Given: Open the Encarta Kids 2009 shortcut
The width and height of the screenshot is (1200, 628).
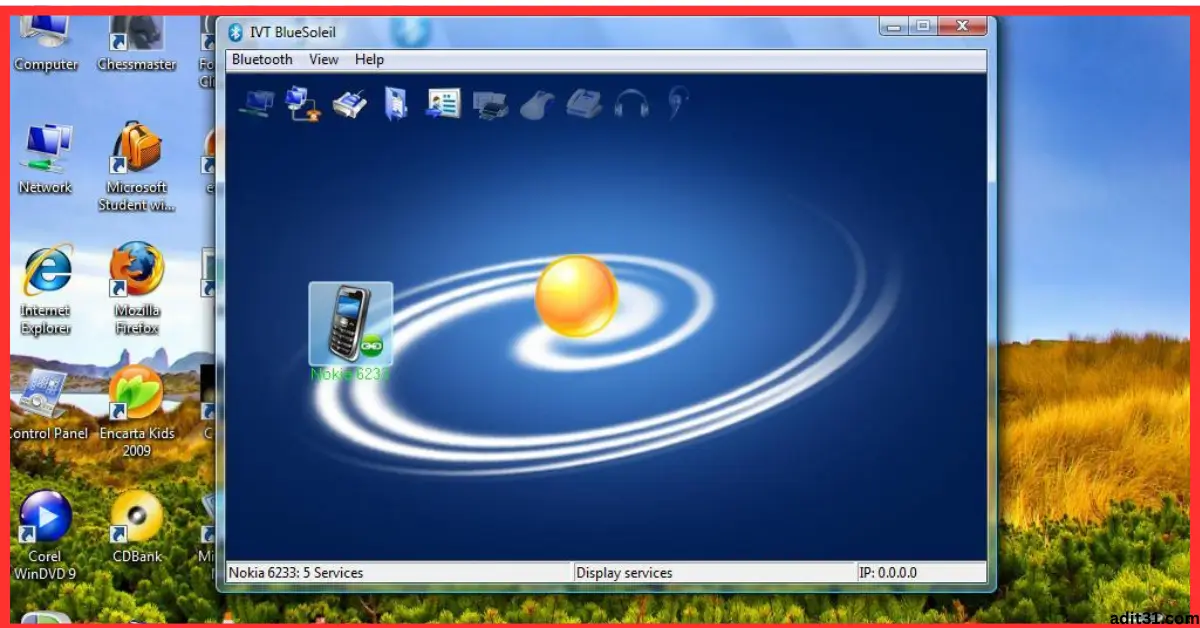Looking at the screenshot, I should coord(137,411).
